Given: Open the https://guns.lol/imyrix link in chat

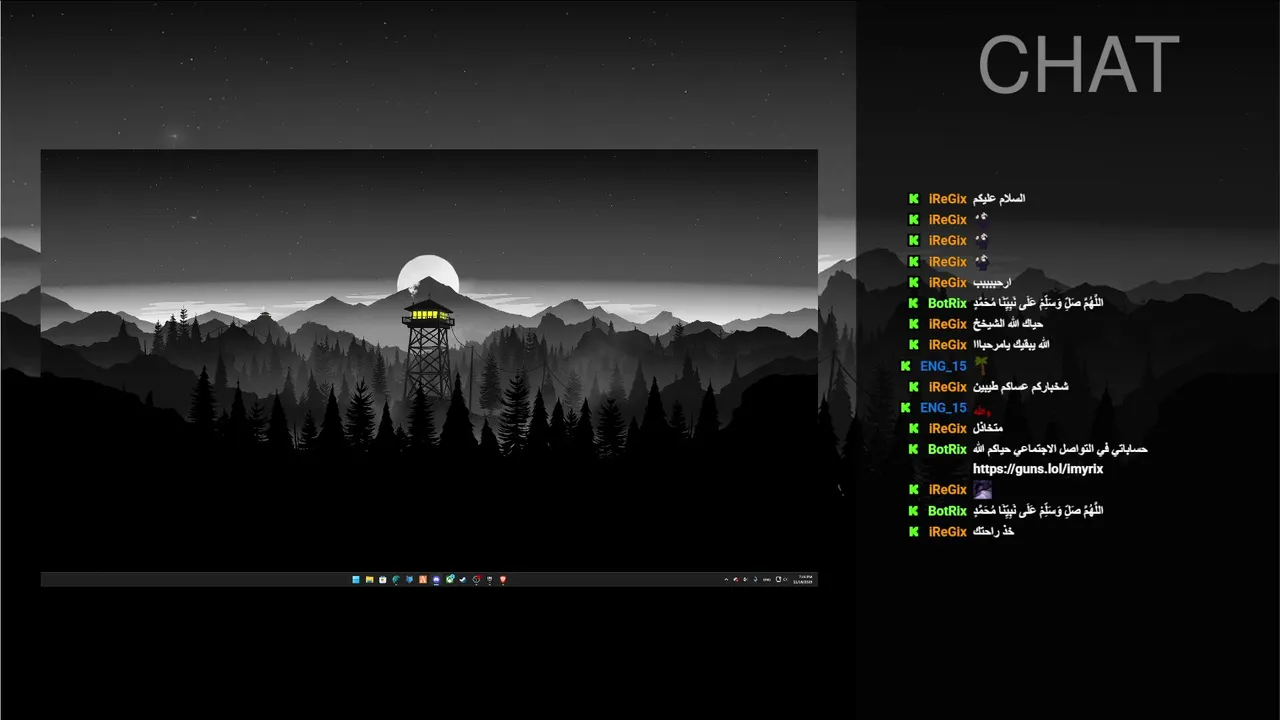Looking at the screenshot, I should (x=1038, y=469).
